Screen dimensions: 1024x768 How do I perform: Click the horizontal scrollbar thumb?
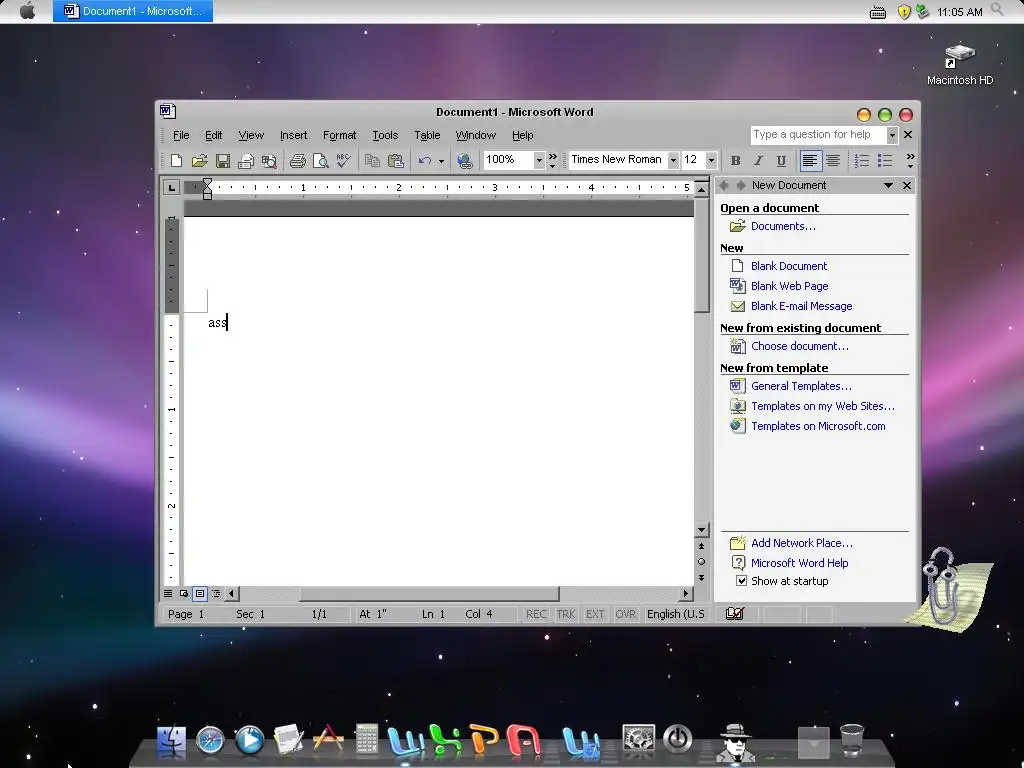point(429,594)
